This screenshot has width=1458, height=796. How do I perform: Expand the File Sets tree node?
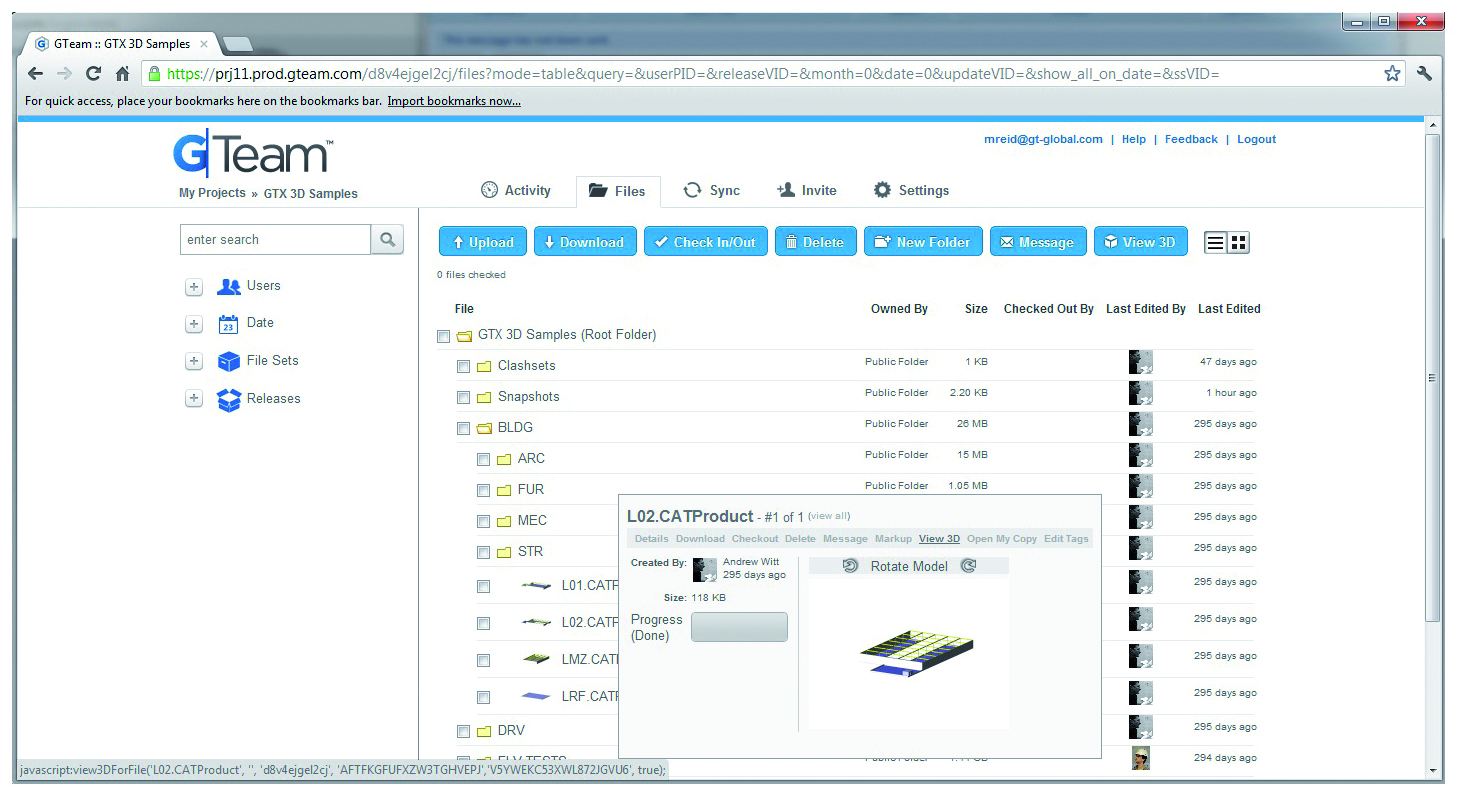coord(194,362)
